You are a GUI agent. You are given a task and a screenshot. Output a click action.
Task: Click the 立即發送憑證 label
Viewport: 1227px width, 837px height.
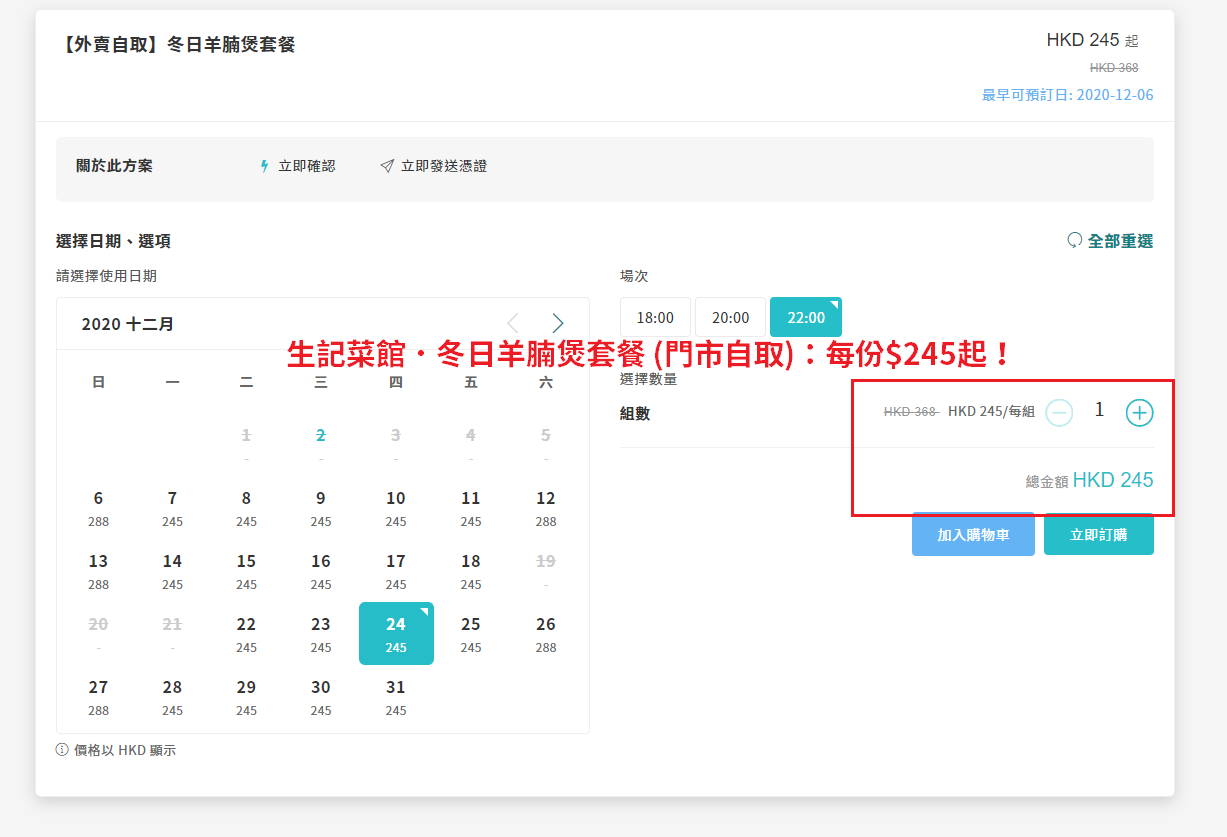tap(444, 166)
